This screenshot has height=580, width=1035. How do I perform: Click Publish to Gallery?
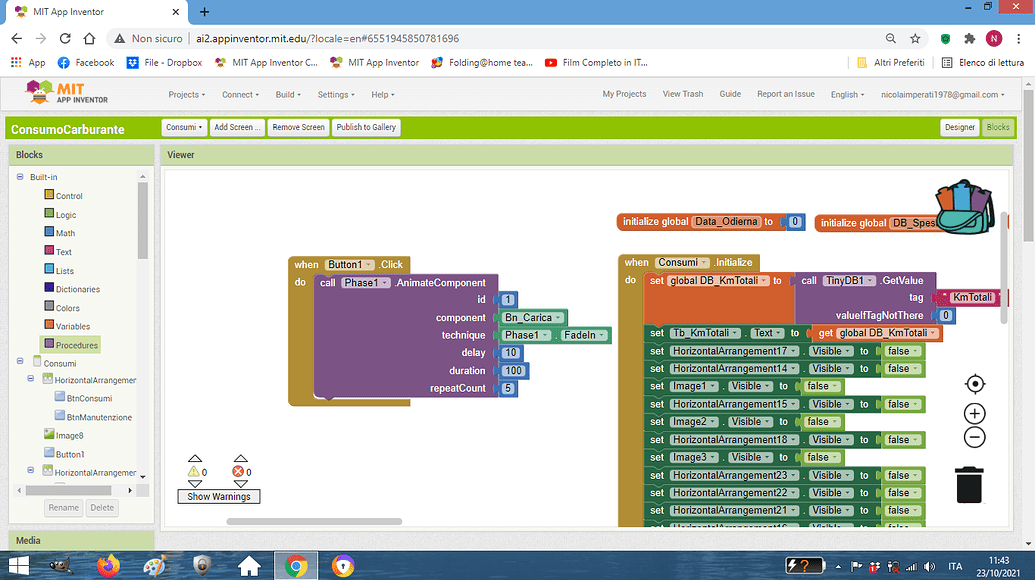(x=366, y=127)
